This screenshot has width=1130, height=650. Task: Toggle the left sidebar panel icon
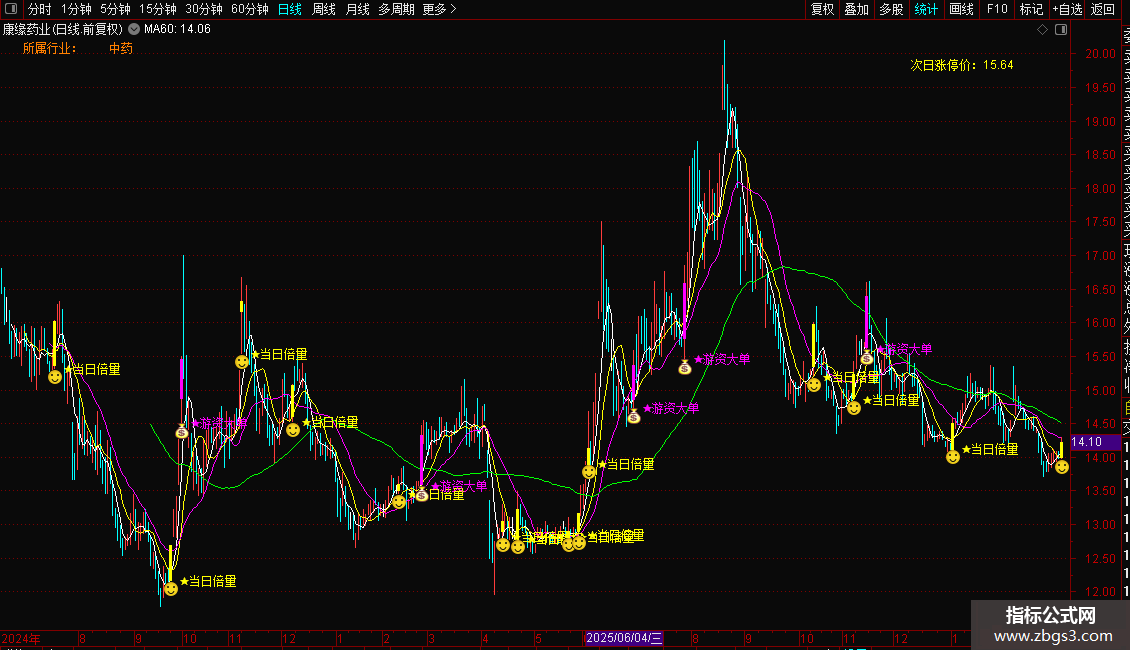(x=11, y=9)
